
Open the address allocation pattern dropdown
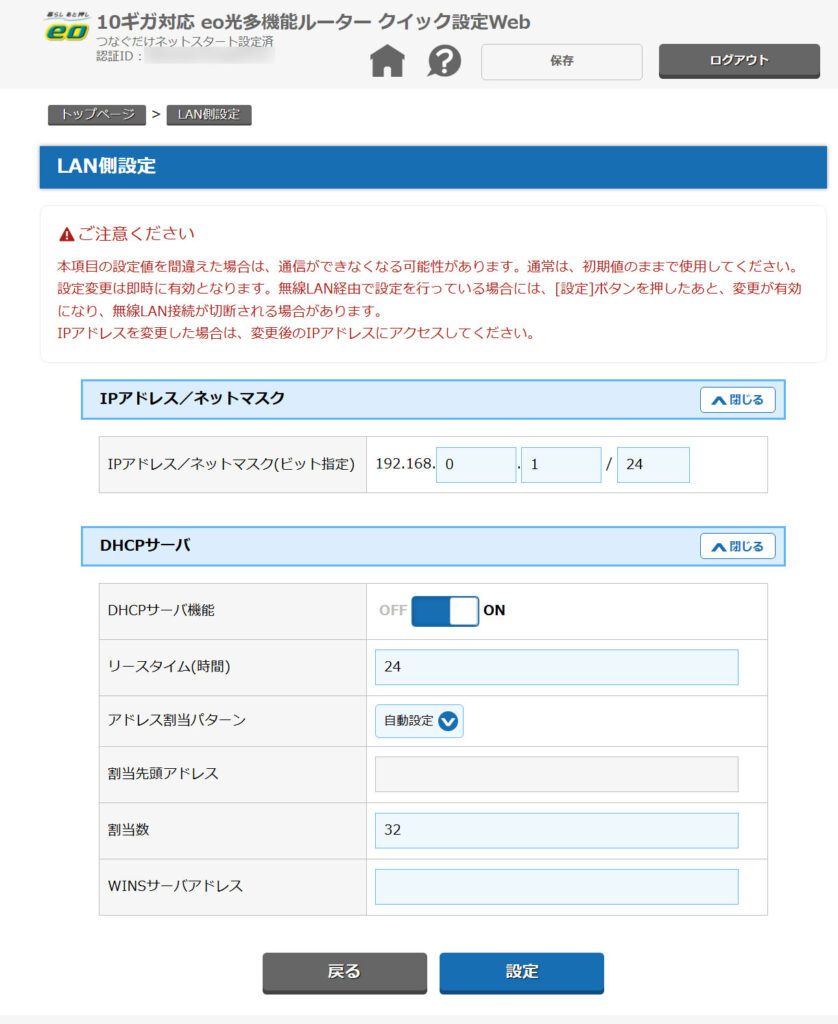pyautogui.click(x=419, y=721)
